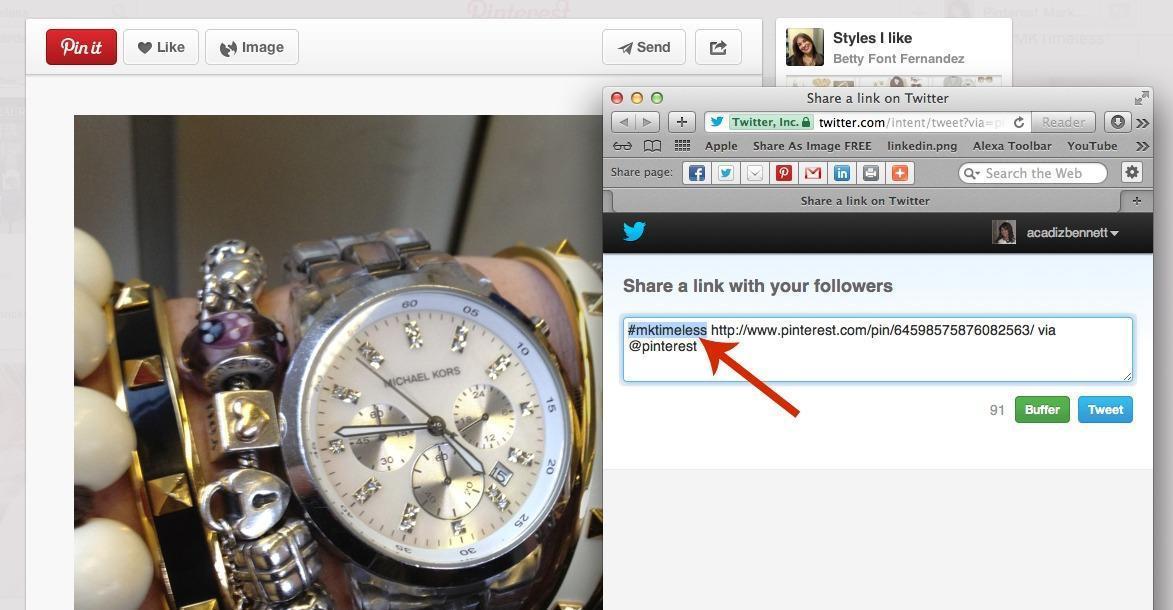The width and height of the screenshot is (1173, 610).
Task: Expand toolbar overflow chevrons next to Downloads
Action: (x=1142, y=123)
